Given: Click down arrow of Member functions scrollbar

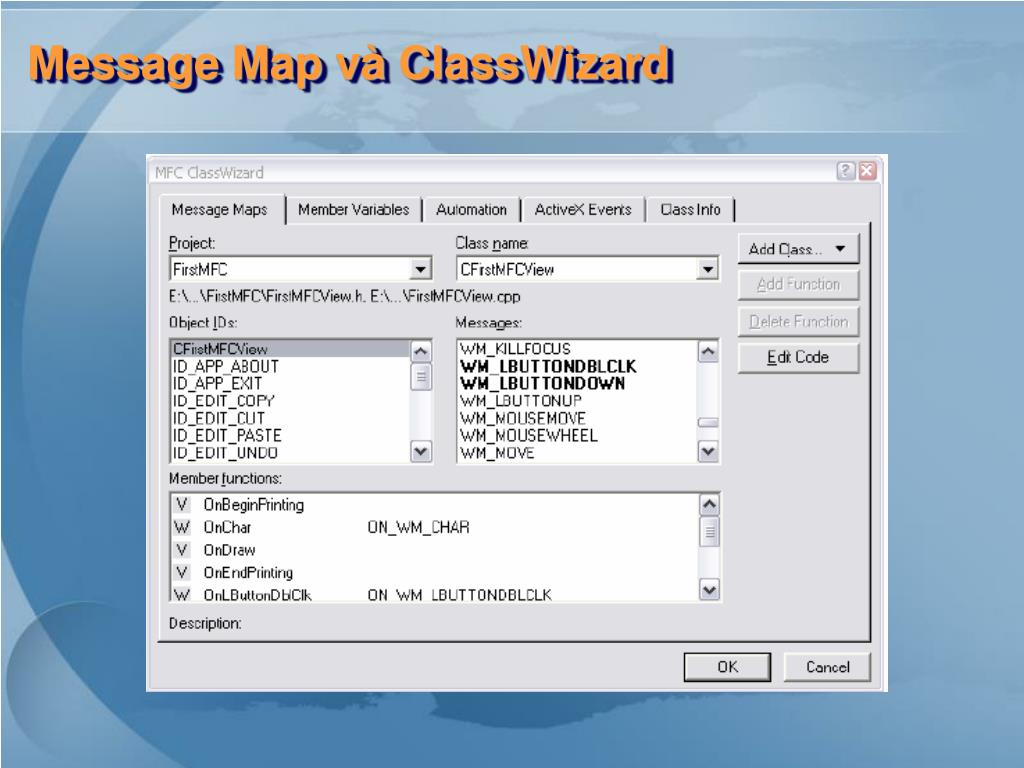Looking at the screenshot, I should (x=709, y=590).
